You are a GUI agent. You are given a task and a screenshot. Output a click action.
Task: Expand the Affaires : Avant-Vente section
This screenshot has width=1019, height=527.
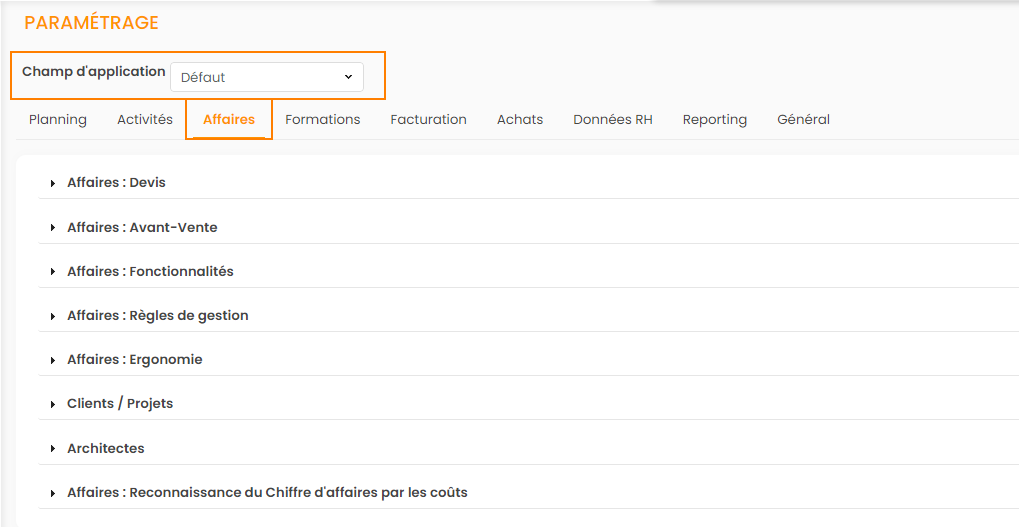142,227
